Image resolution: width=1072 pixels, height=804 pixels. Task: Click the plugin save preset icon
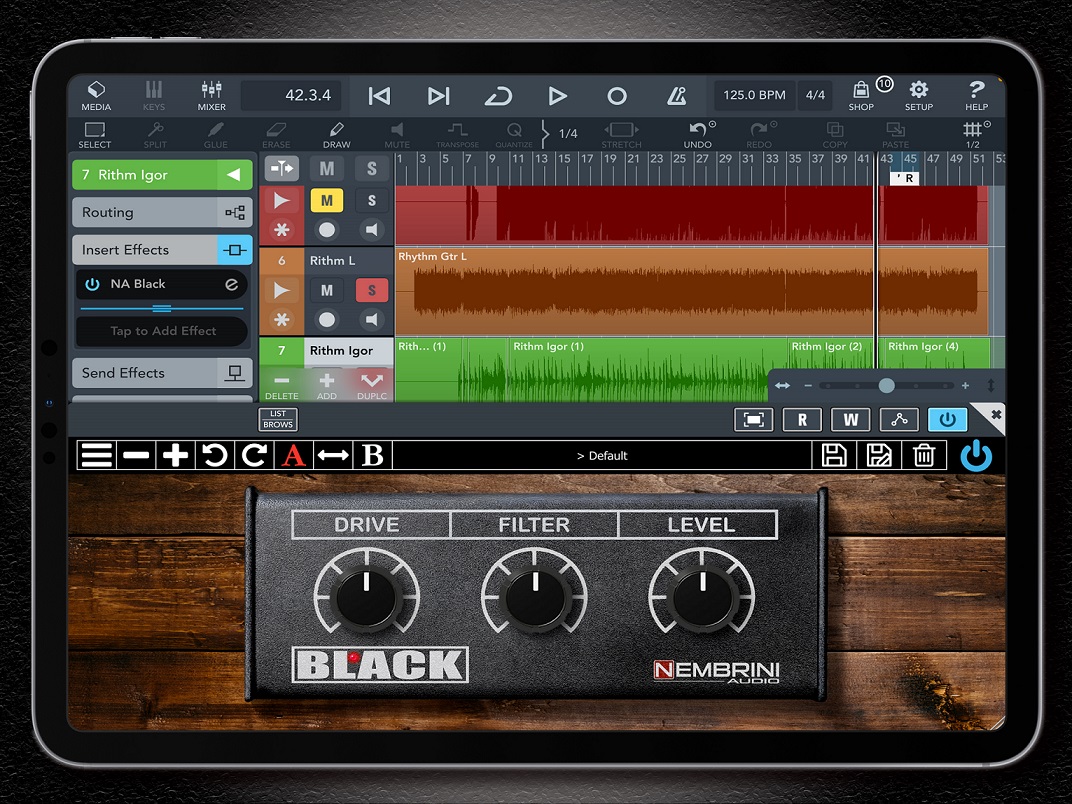pos(834,456)
